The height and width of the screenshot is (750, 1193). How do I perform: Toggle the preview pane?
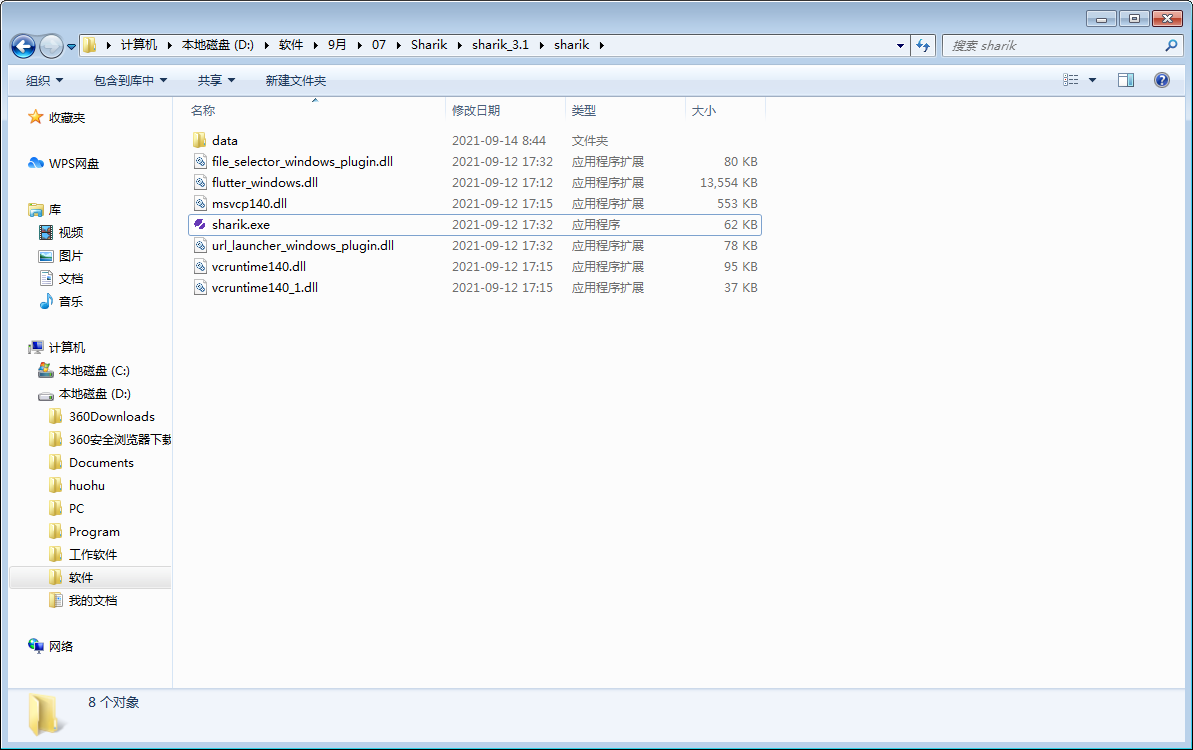point(1126,80)
